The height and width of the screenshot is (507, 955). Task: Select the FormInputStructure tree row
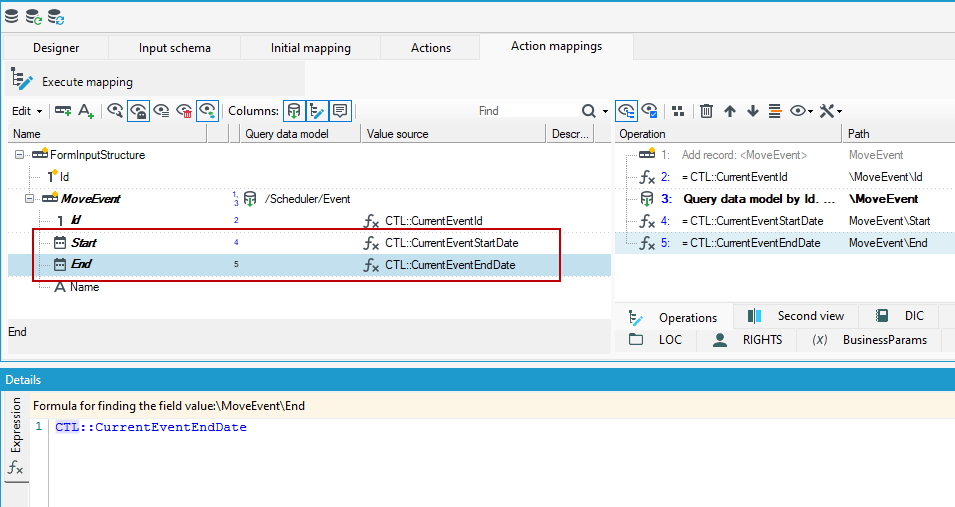309,155
